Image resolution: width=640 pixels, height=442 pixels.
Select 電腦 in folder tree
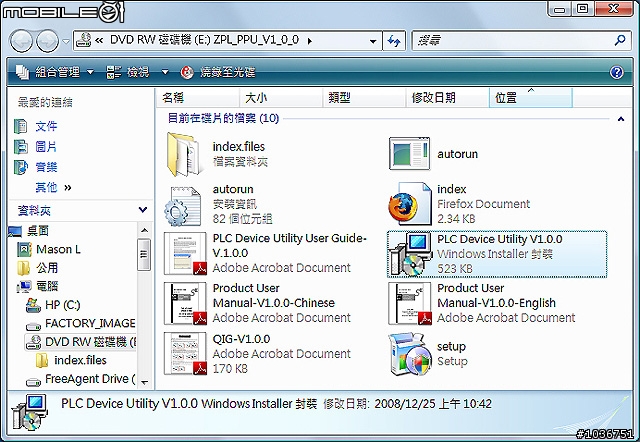47,286
